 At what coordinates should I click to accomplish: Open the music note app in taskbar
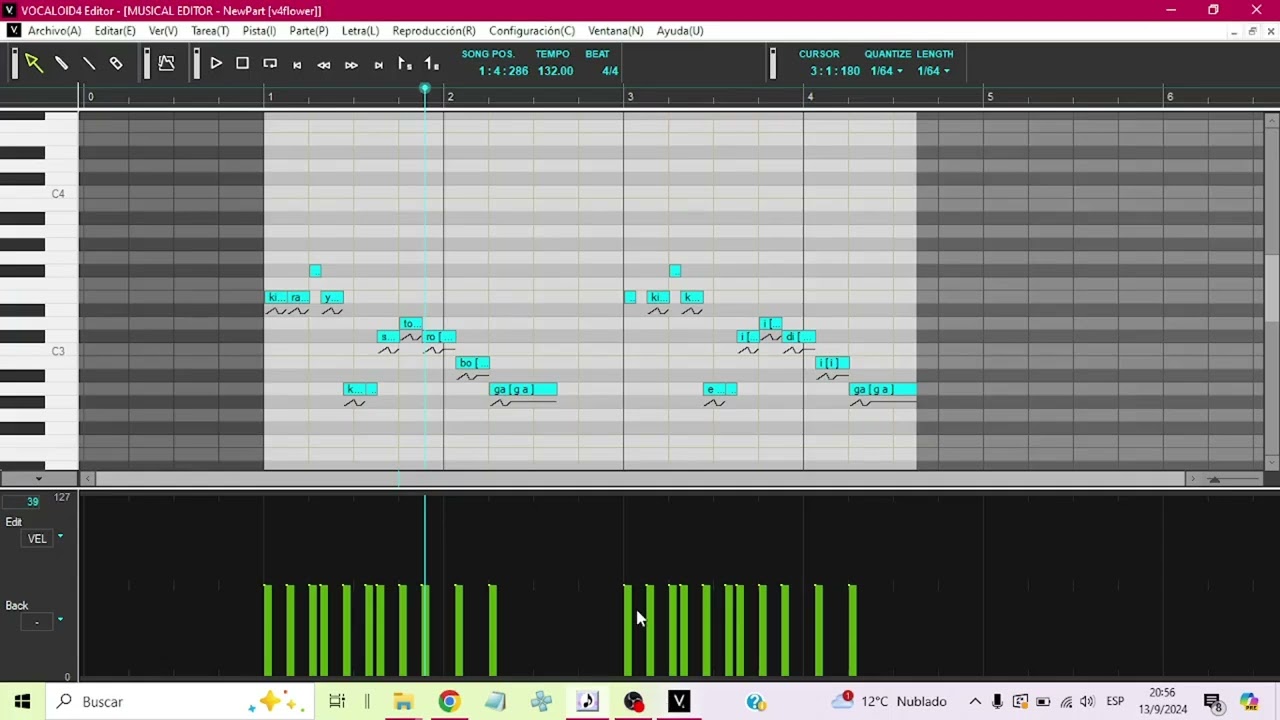pos(588,702)
